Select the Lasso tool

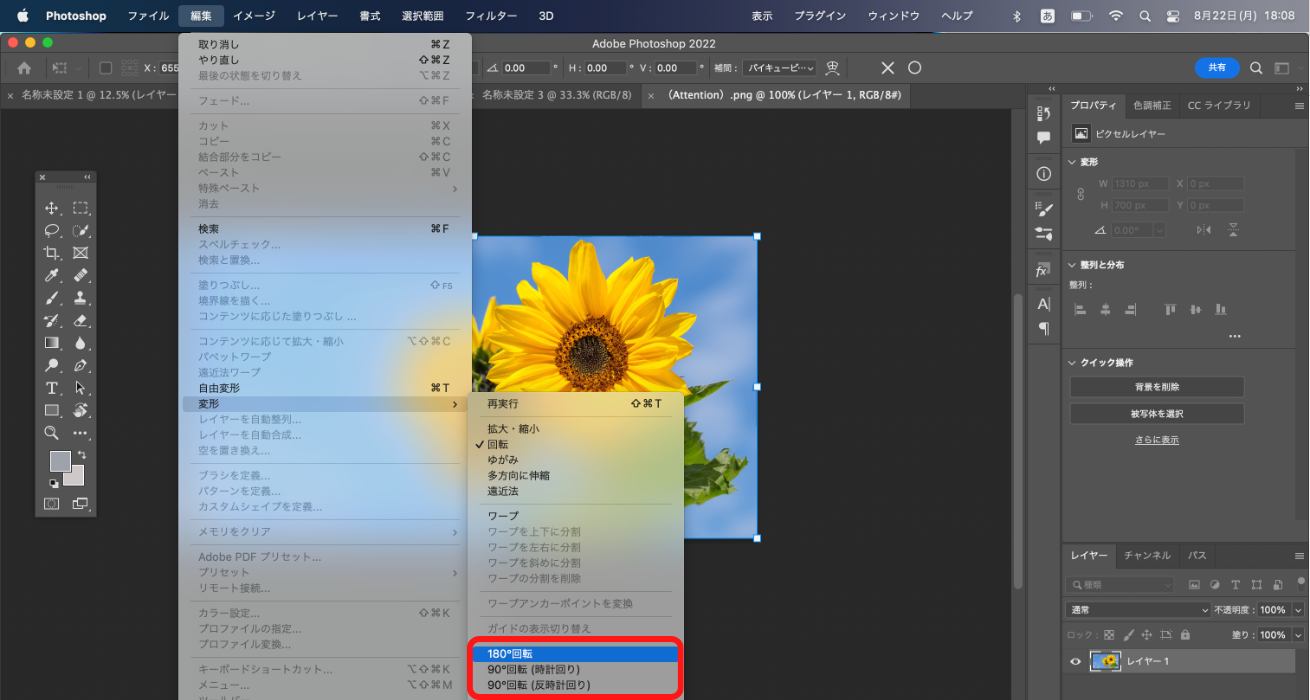(x=52, y=231)
